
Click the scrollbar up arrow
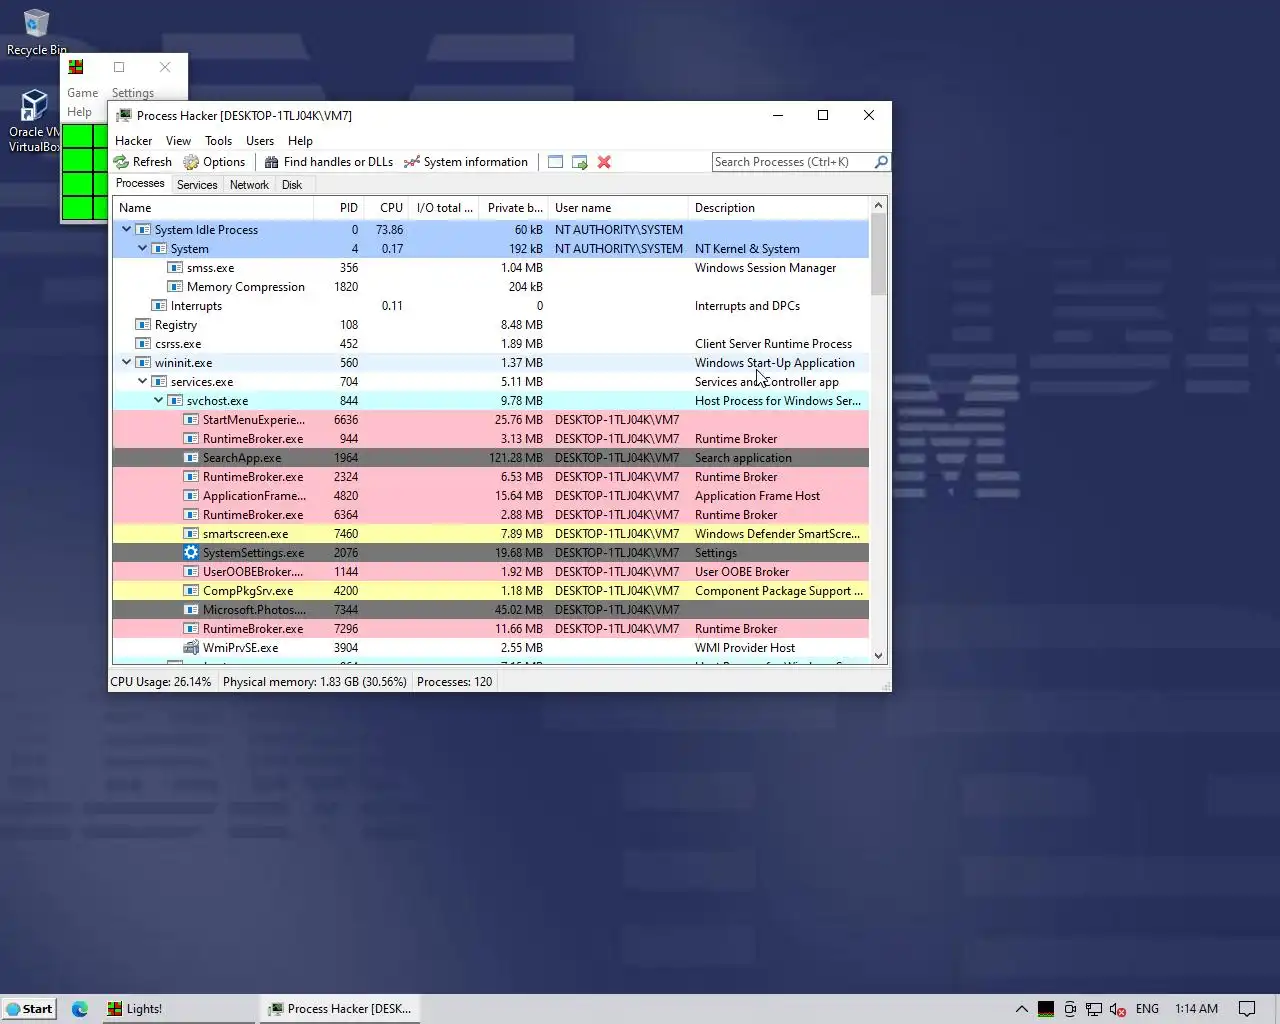click(879, 206)
